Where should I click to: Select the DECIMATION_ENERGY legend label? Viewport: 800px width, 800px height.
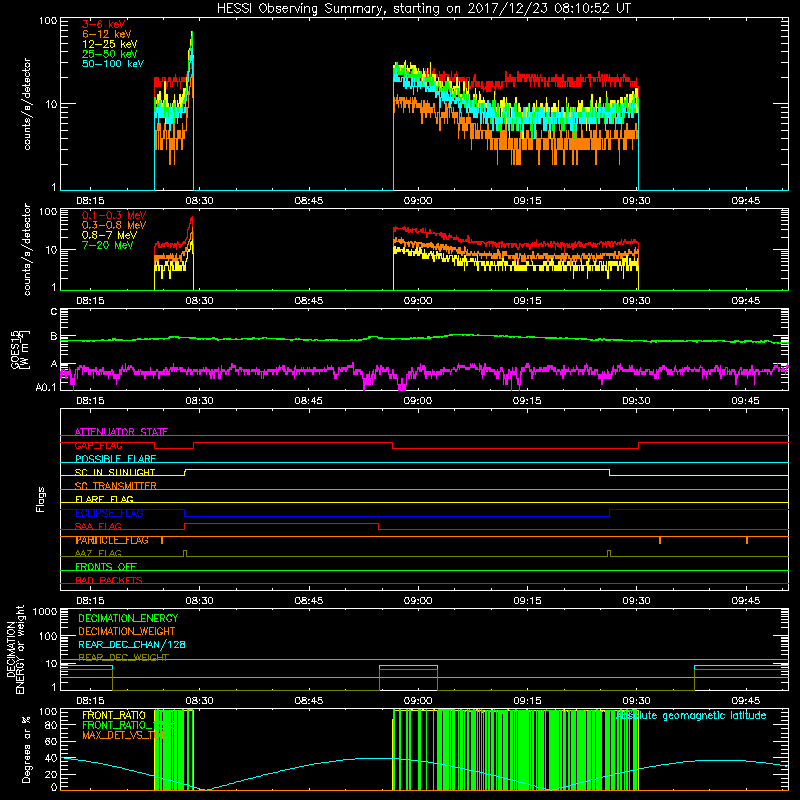[128, 618]
